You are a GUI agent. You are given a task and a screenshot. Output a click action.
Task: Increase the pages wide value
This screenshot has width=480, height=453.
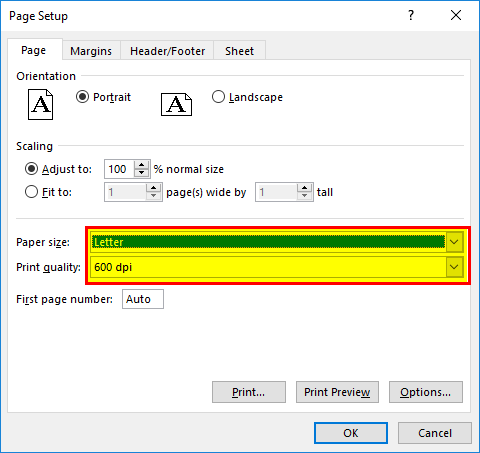tap(153, 188)
